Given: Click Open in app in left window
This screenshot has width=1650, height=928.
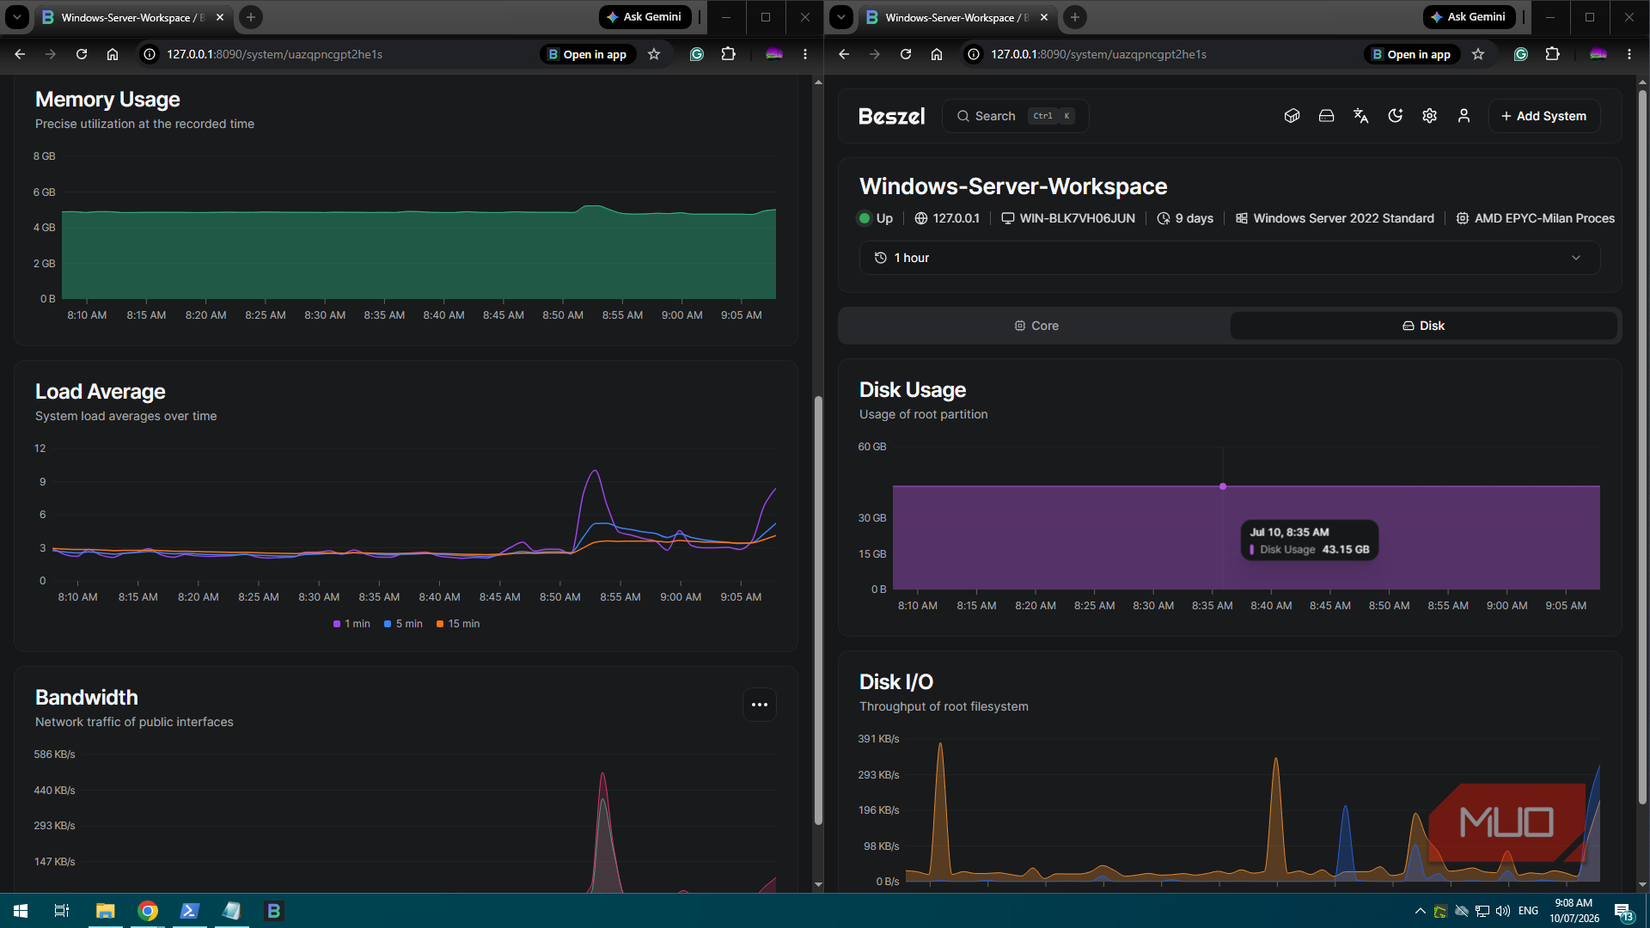Looking at the screenshot, I should tap(588, 54).
